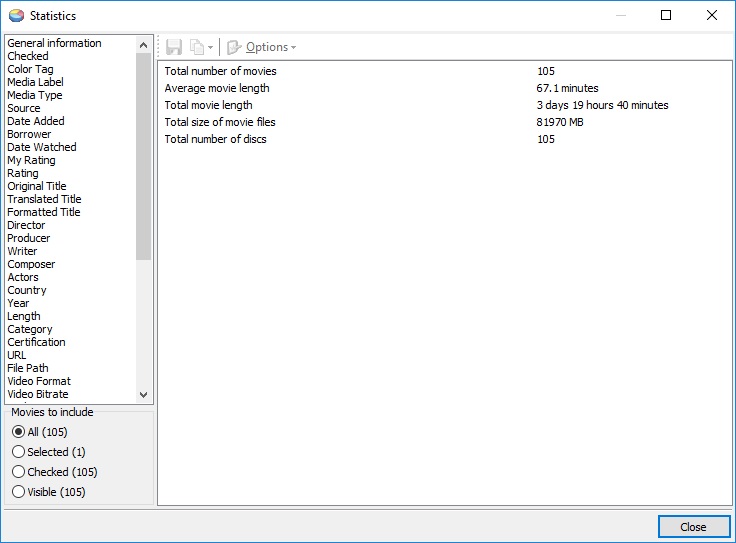
Task: Click the scroll up arrow of category list
Action: pyautogui.click(x=143, y=45)
